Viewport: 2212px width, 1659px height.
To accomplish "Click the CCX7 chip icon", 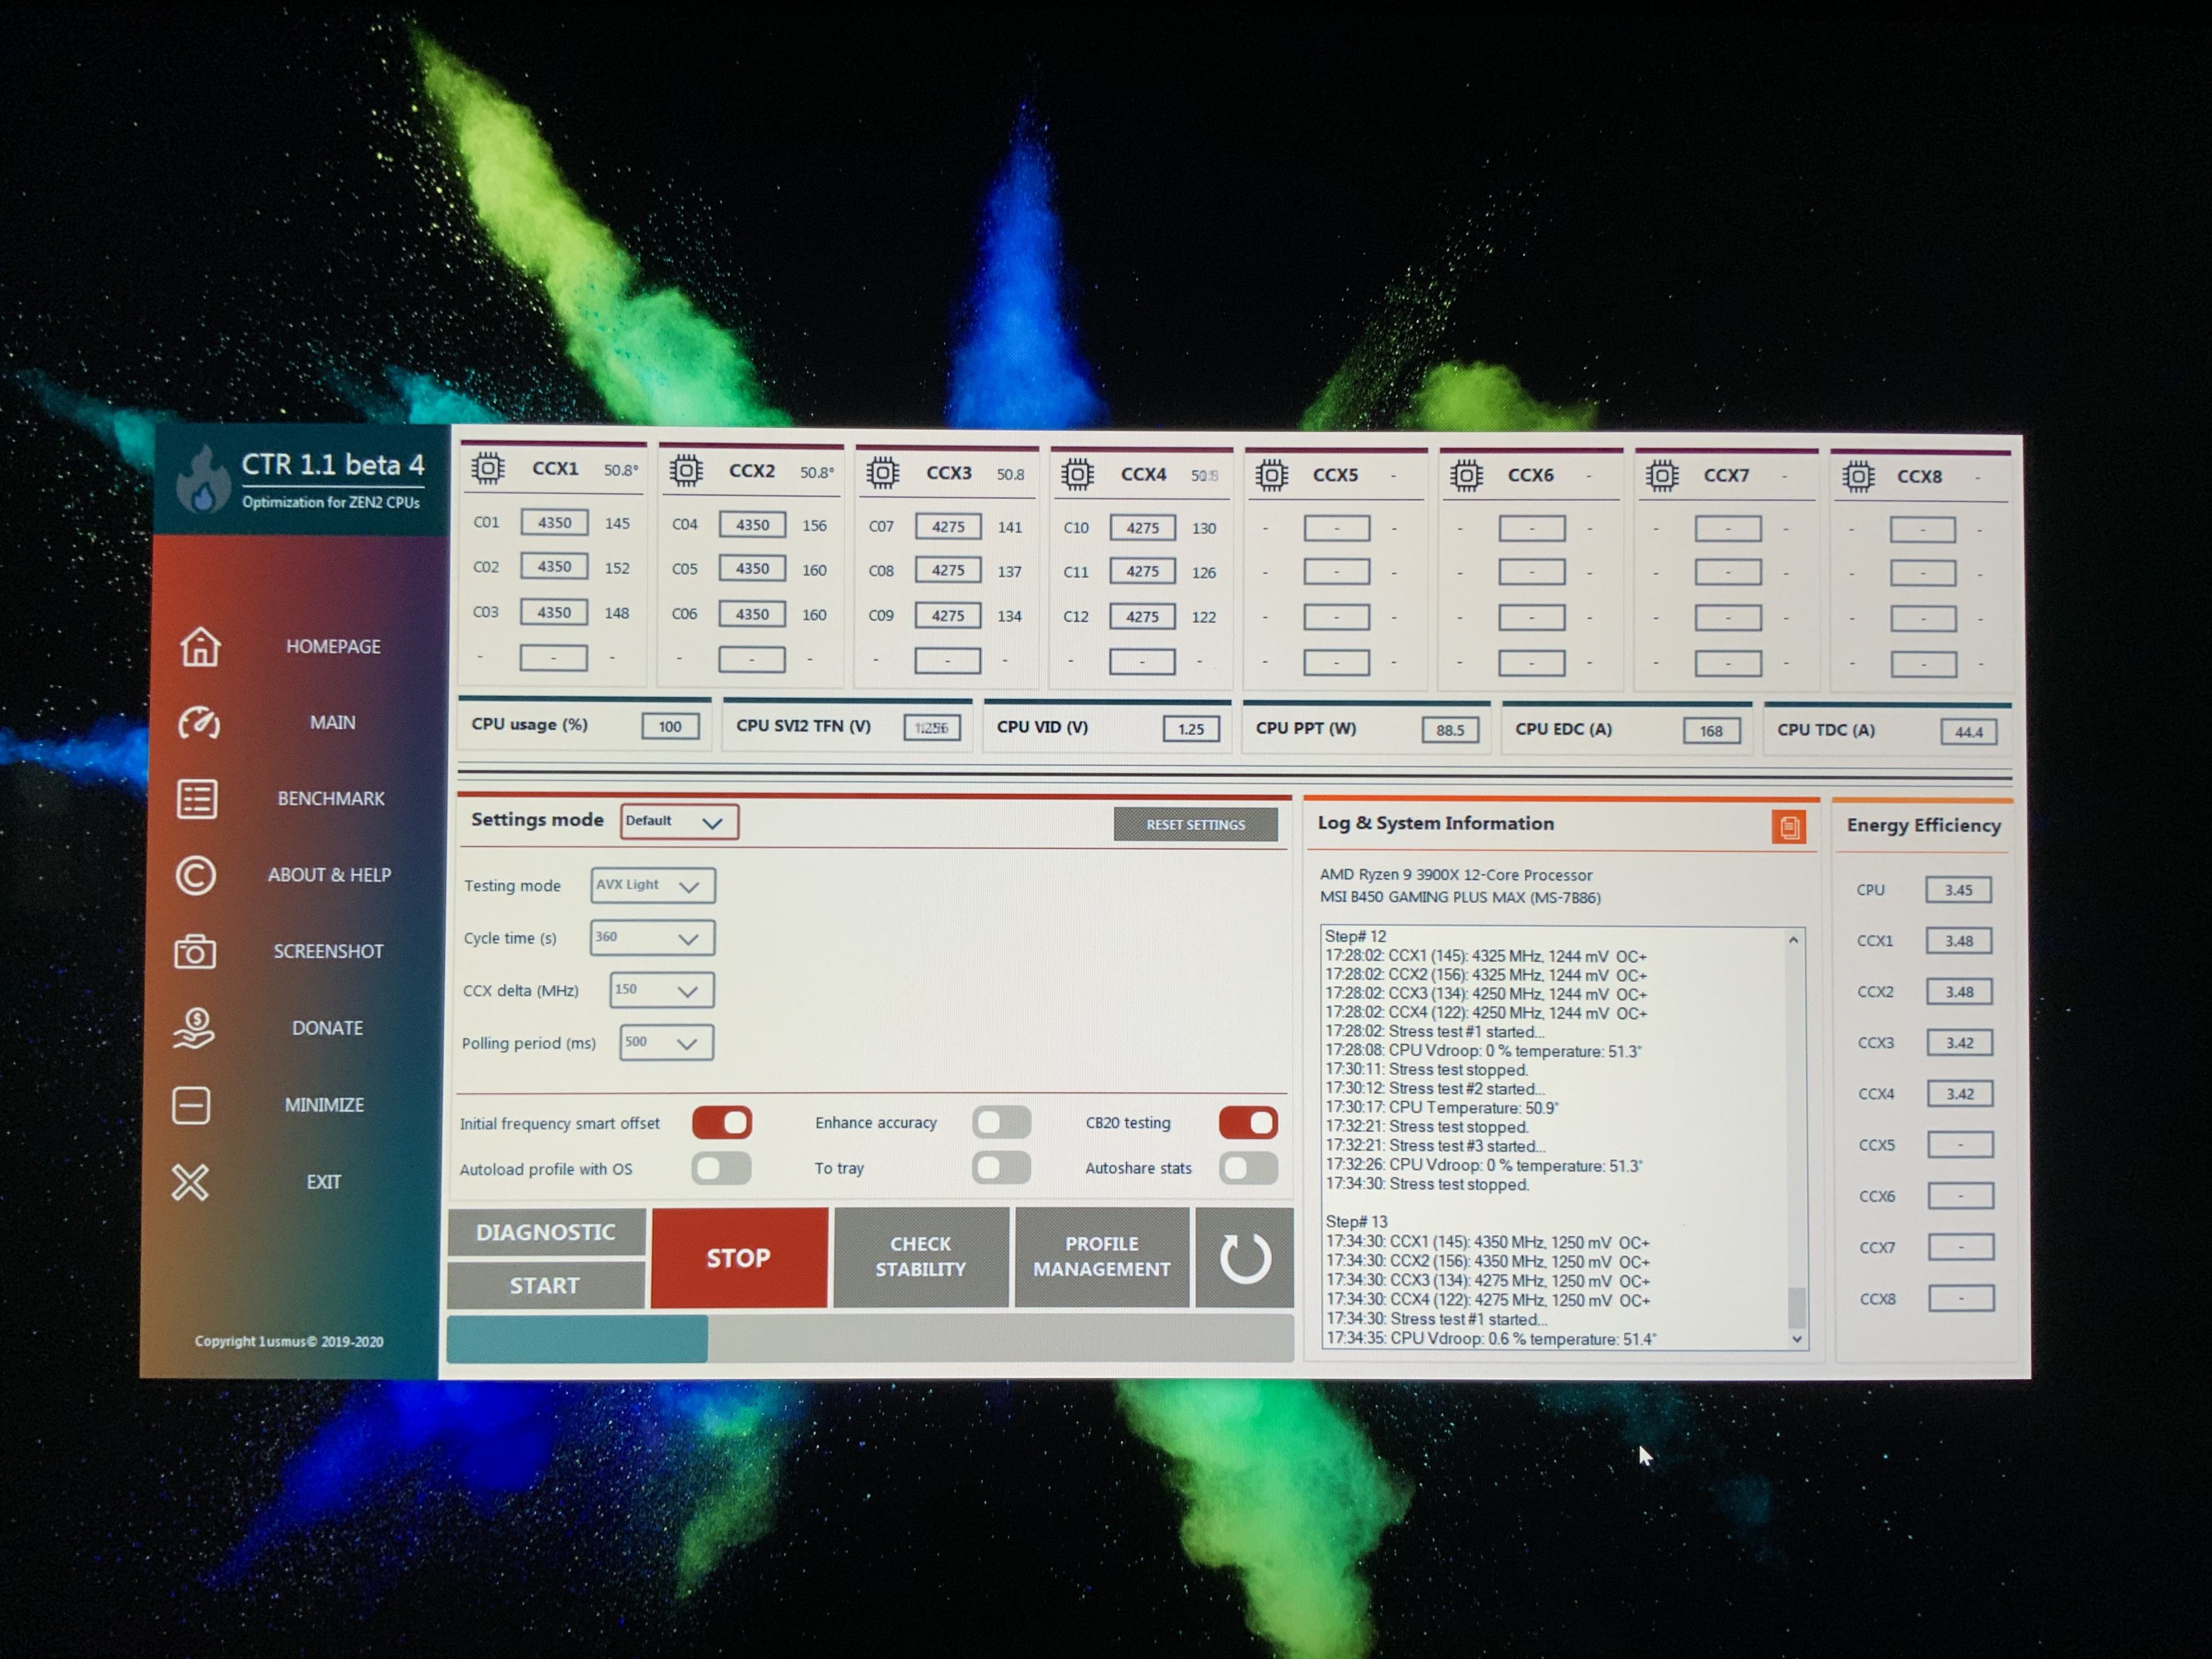I will [1662, 475].
